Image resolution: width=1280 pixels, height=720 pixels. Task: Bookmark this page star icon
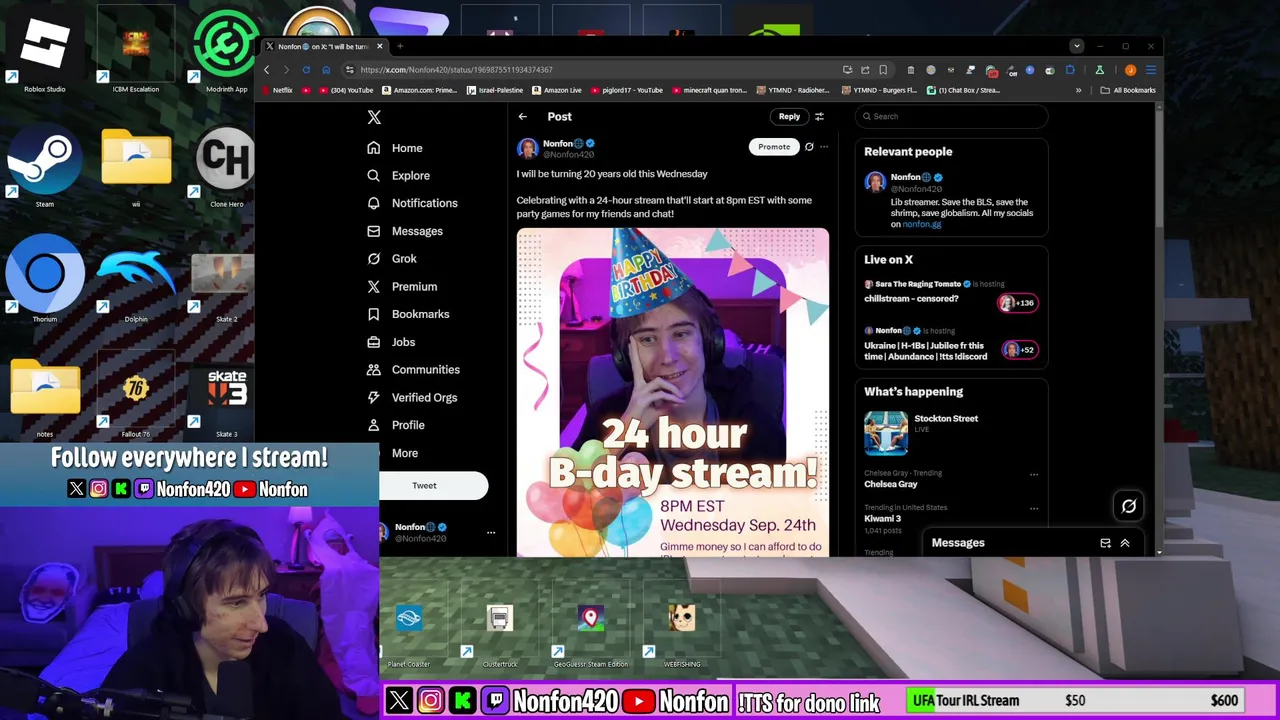pos(883,70)
